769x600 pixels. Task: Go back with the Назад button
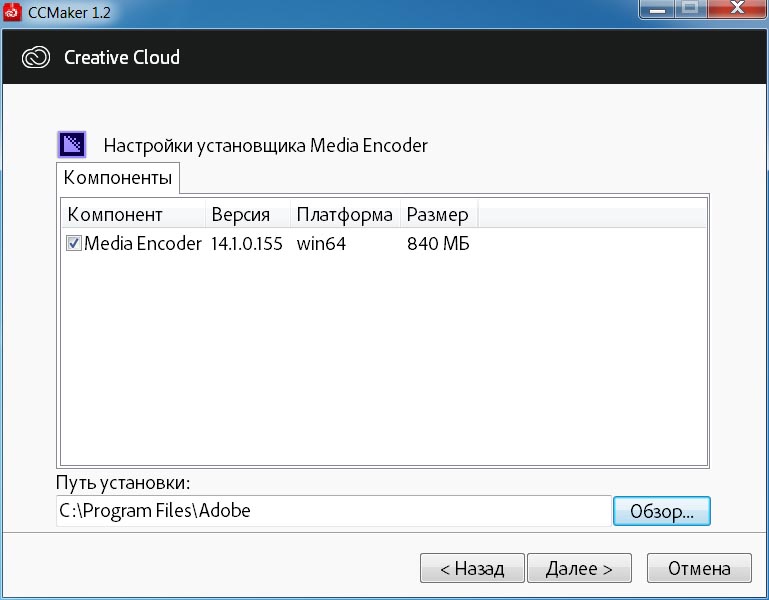pyautogui.click(x=471, y=568)
